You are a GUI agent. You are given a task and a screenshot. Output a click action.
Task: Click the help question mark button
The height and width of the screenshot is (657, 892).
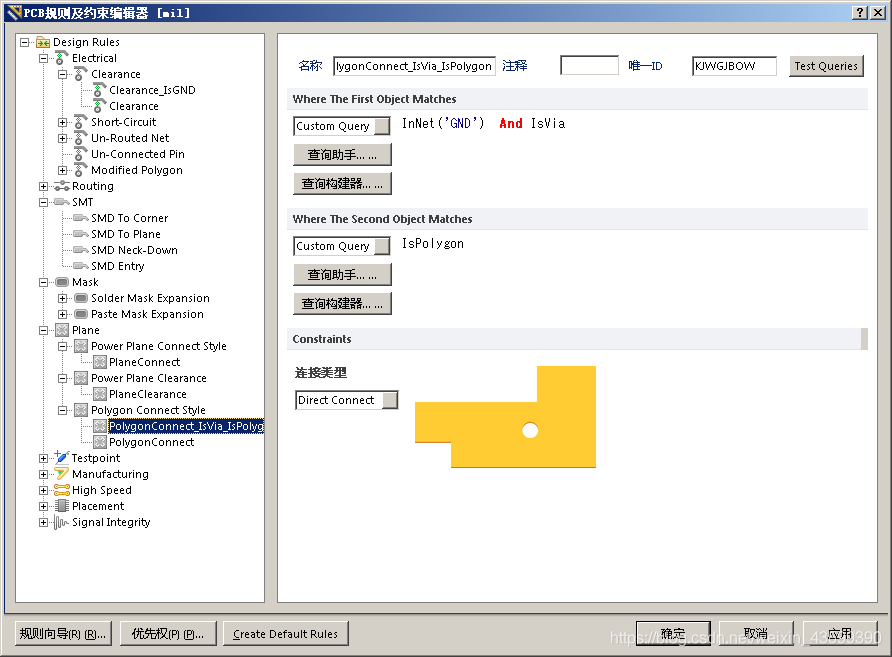click(860, 12)
